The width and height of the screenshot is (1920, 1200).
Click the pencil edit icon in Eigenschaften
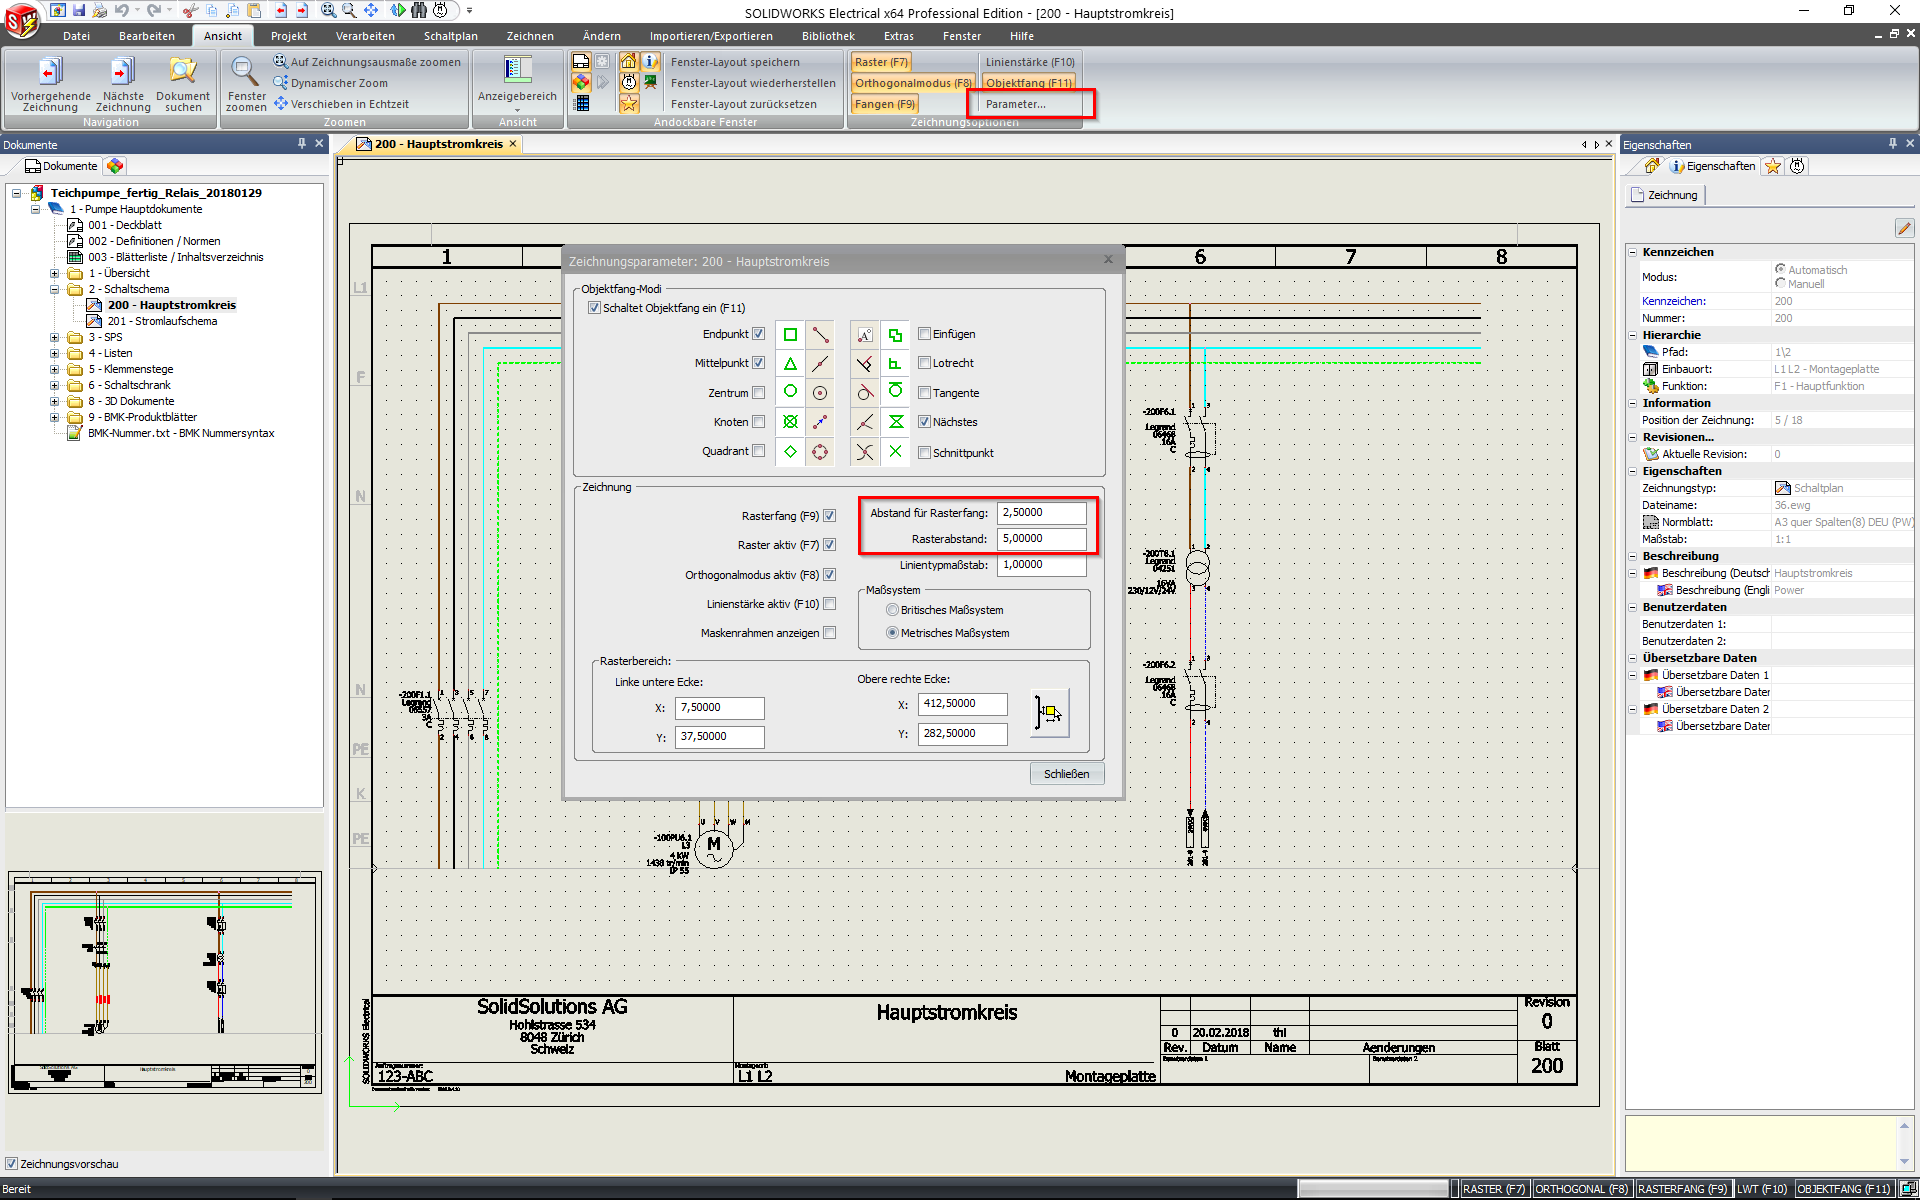tap(1903, 228)
